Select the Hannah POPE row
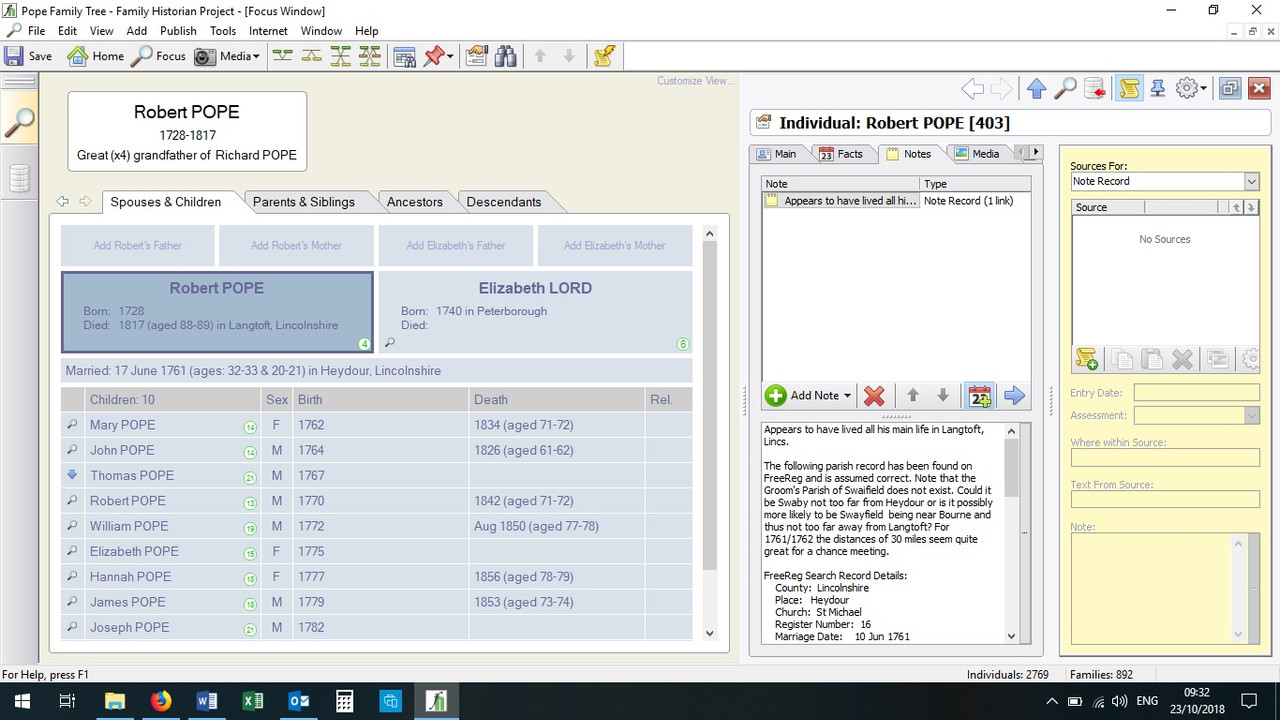This screenshot has height=720, width=1280. (x=376, y=577)
